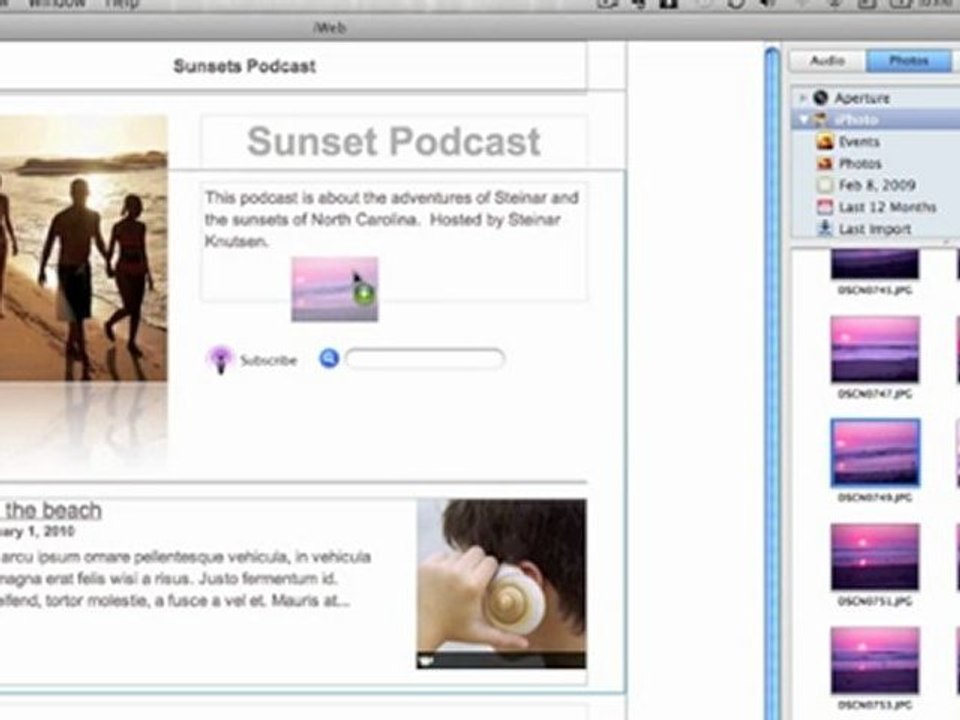960x720 pixels.
Task: Expand the Aperture library tree
Action: [x=802, y=97]
